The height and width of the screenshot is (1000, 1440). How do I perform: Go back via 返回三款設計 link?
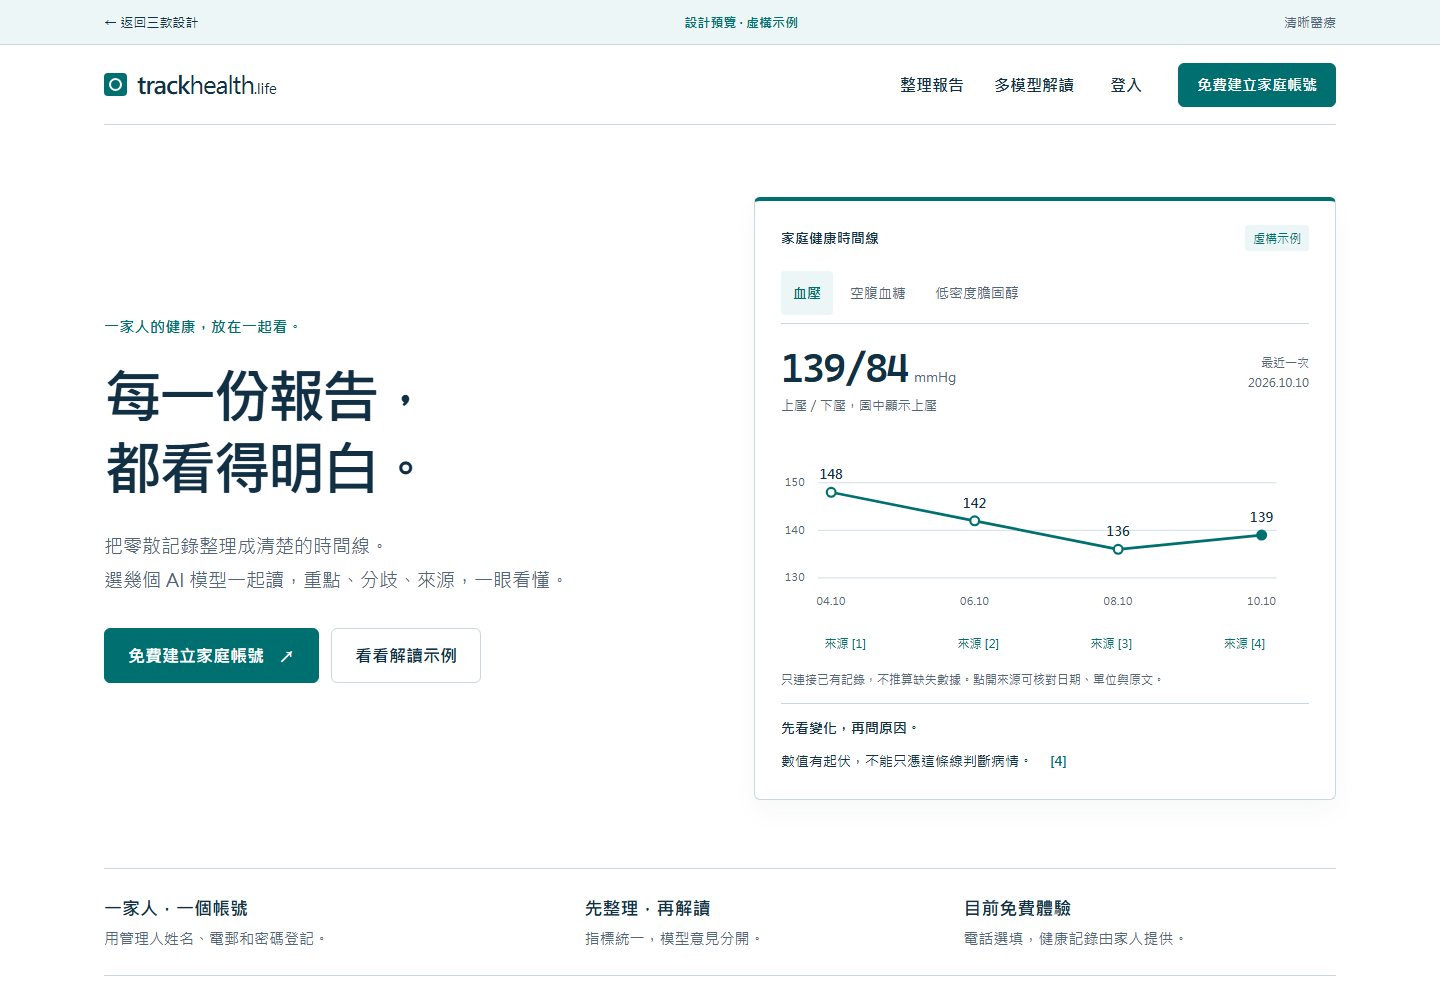pos(151,22)
